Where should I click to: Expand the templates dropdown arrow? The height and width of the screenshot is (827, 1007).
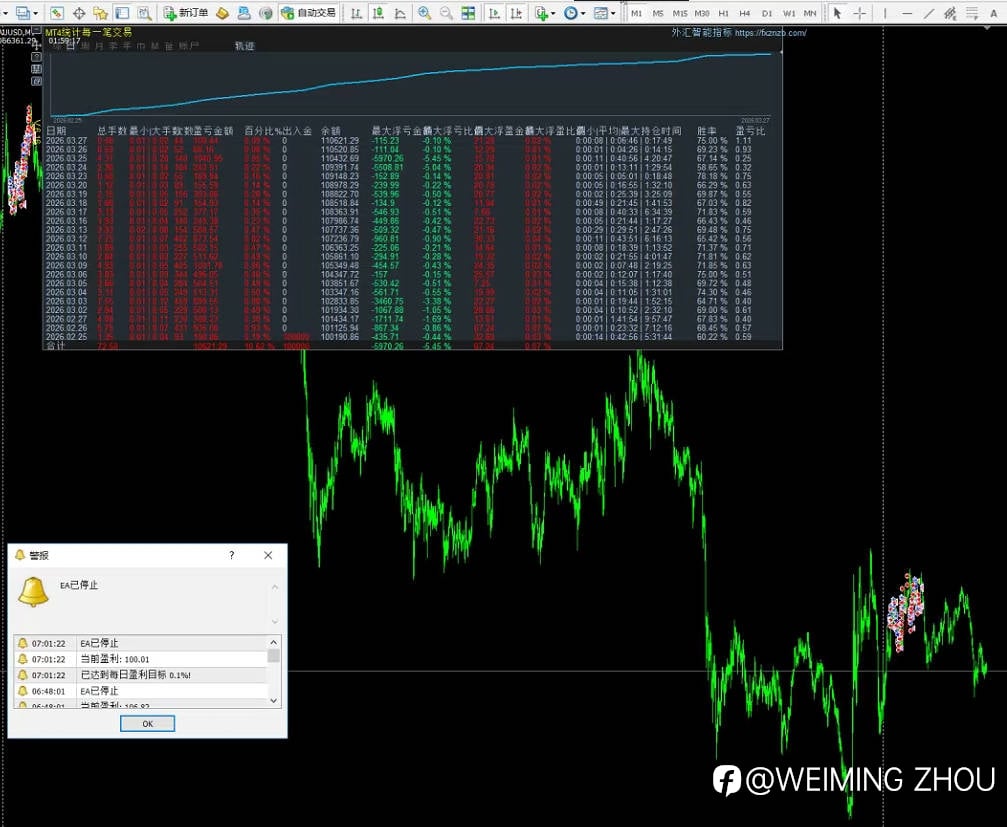613,13
